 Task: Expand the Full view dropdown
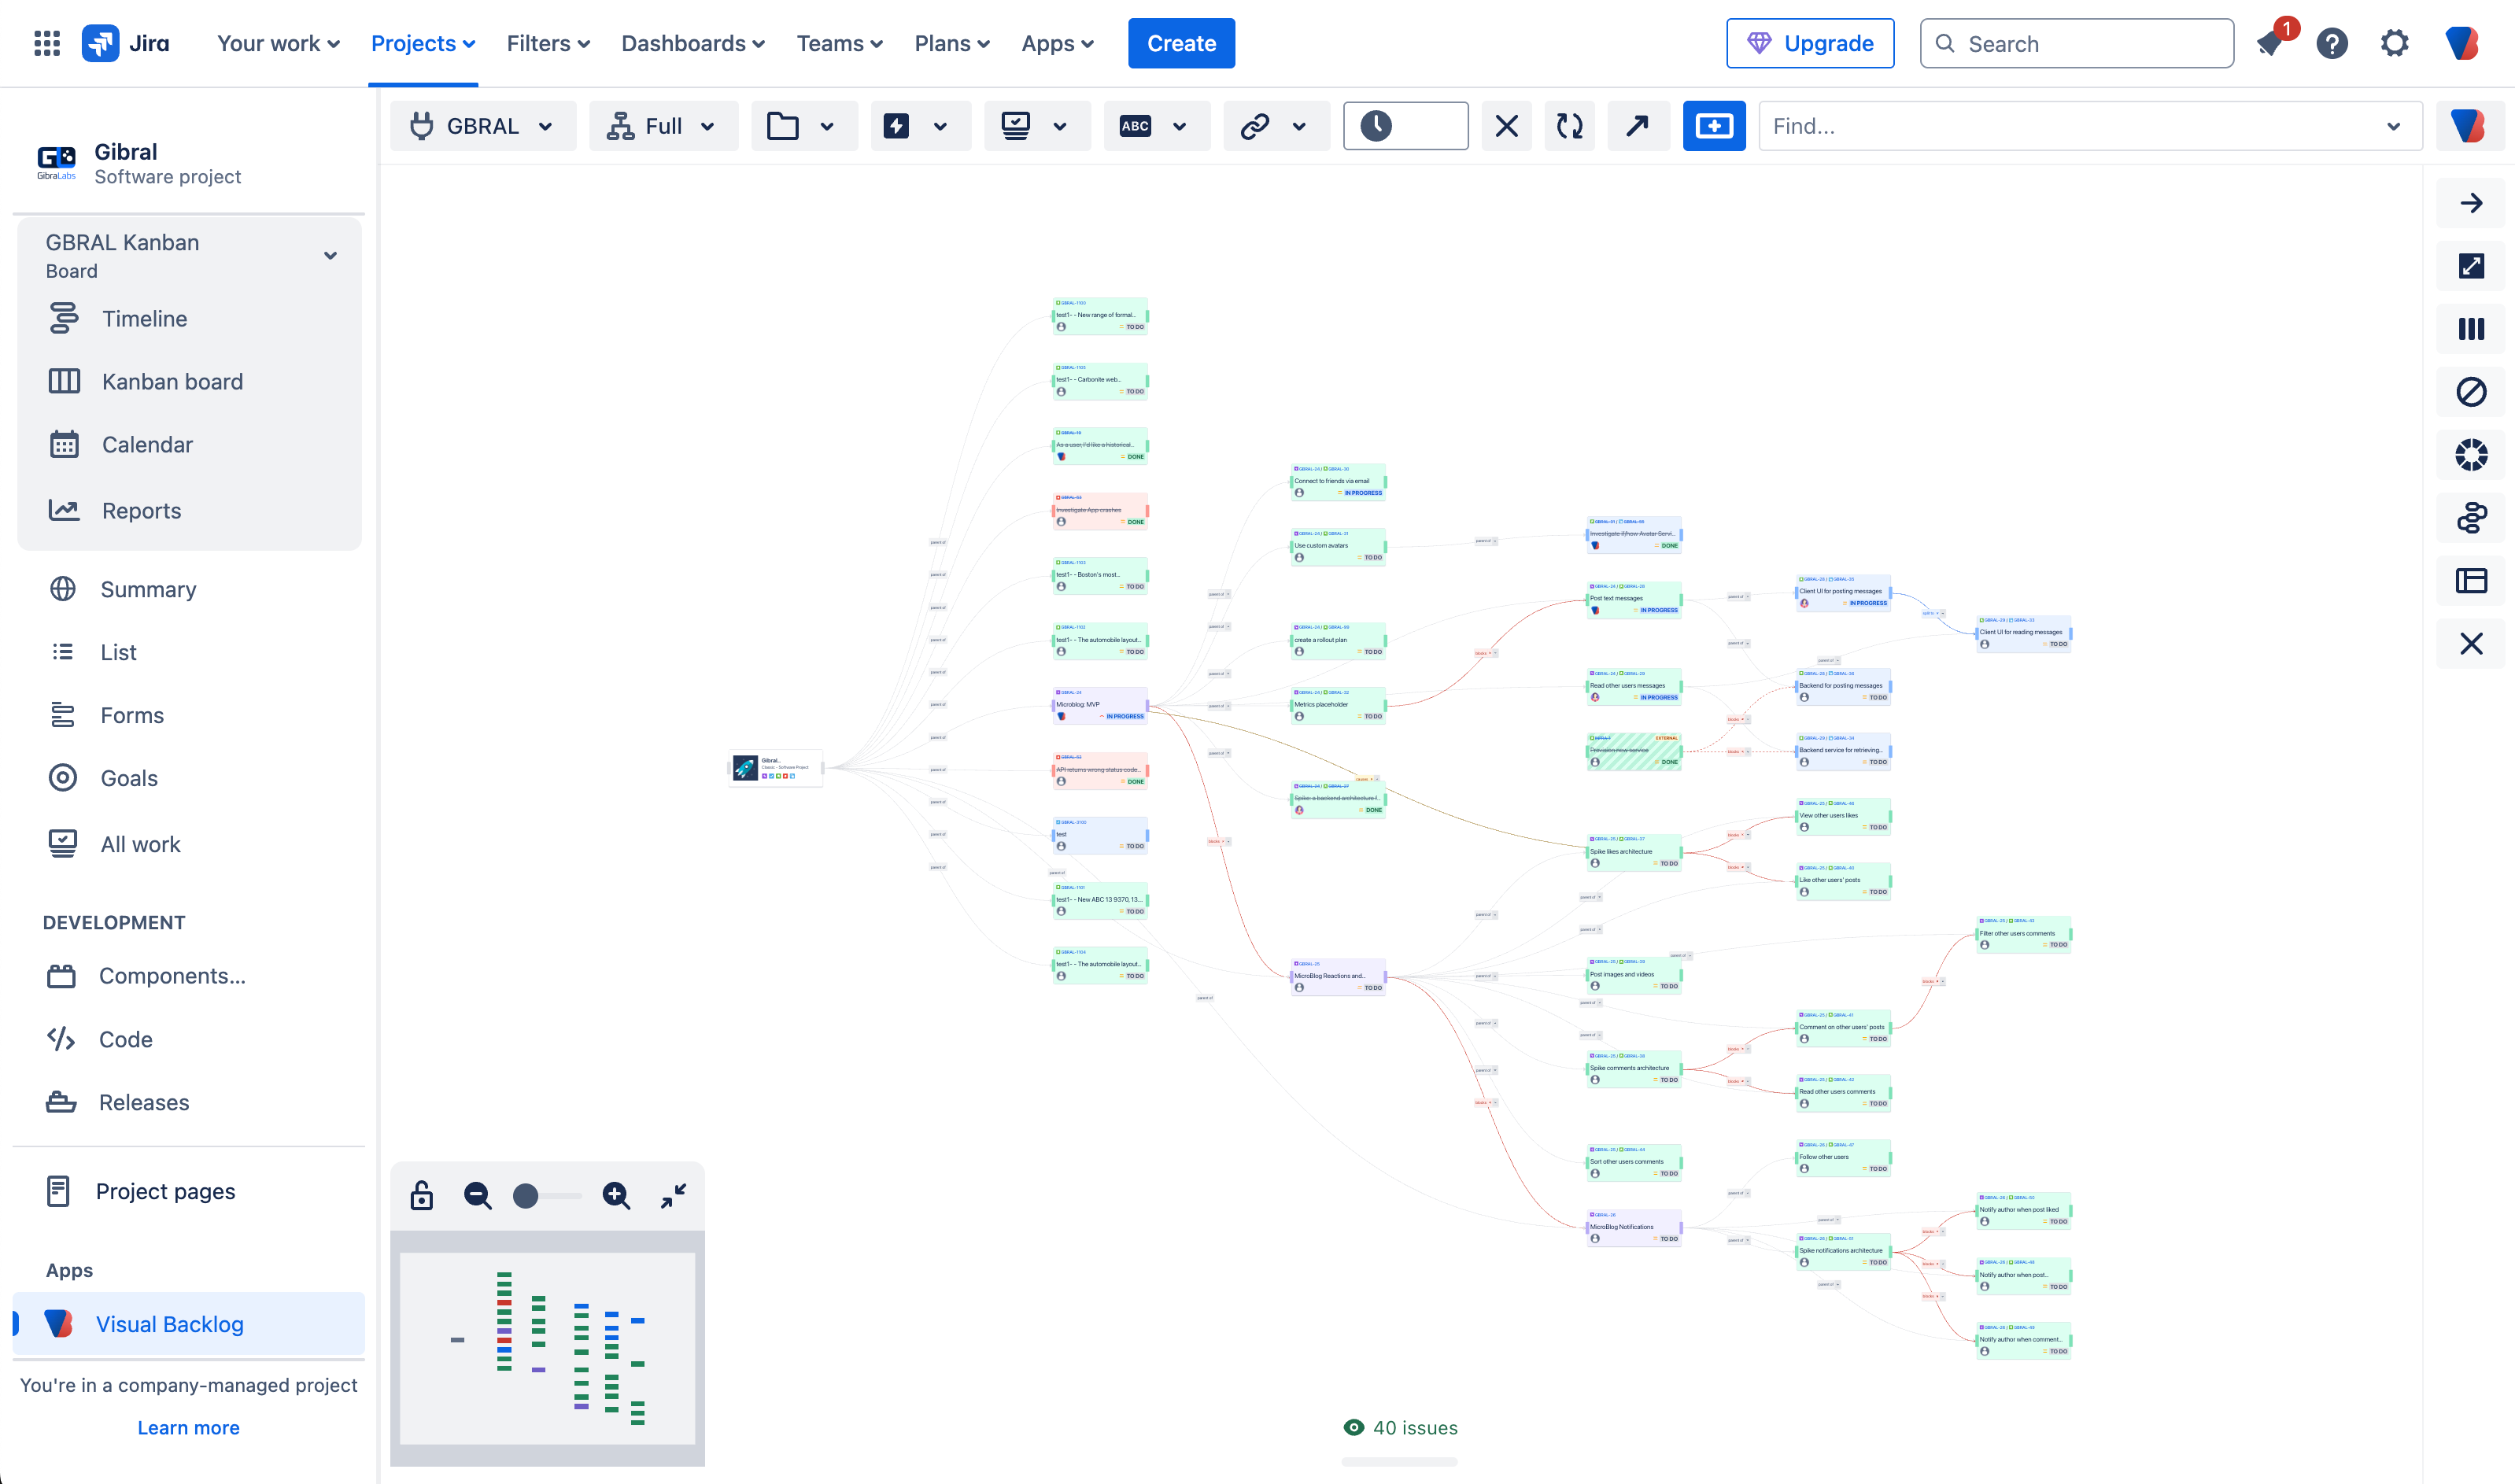(x=709, y=126)
